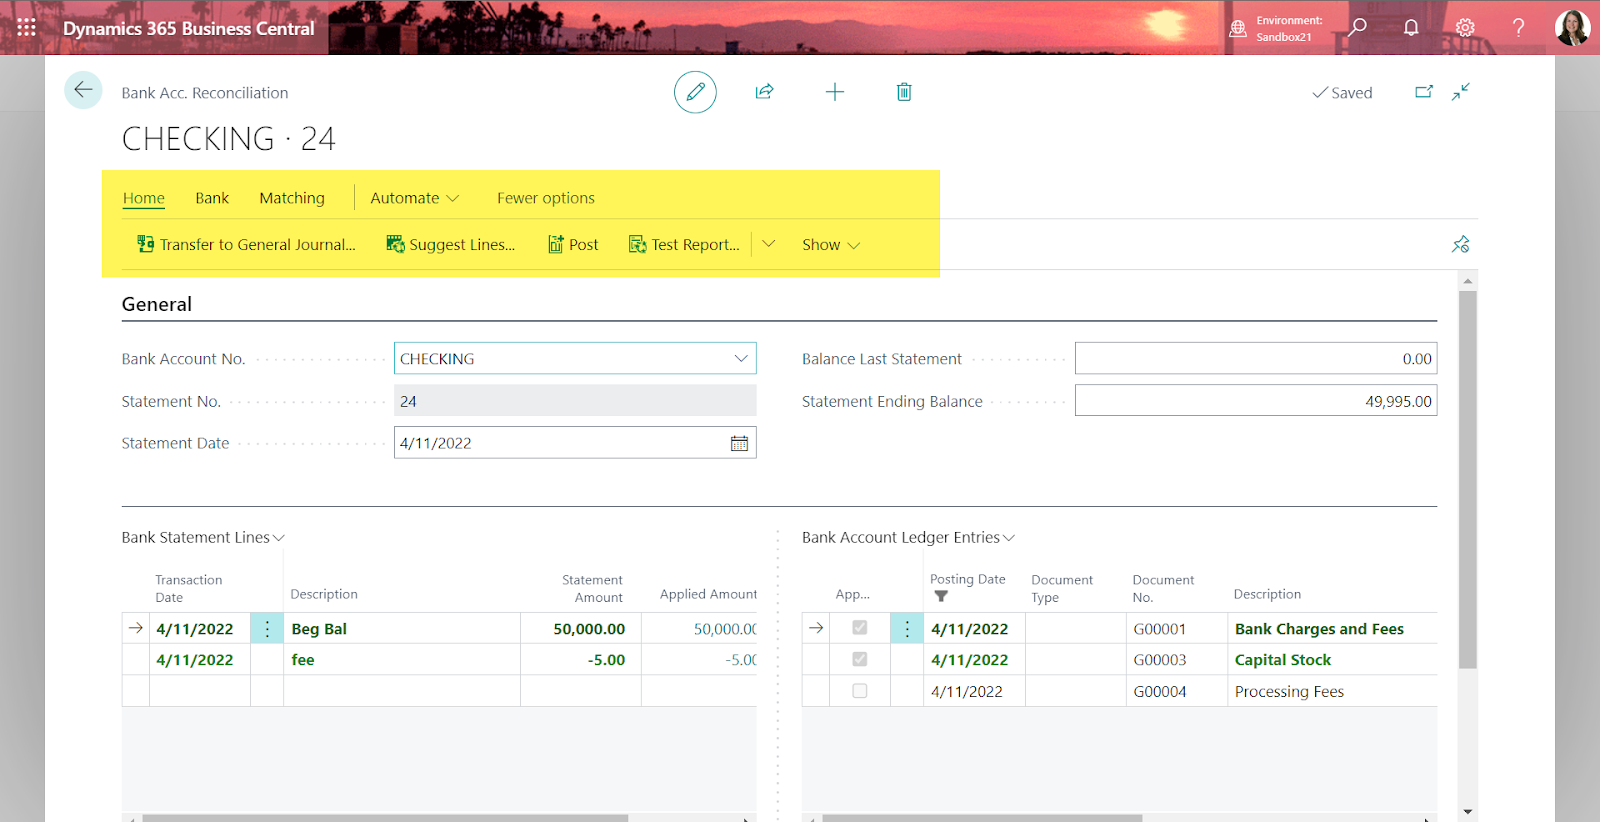The image size is (1600, 822).
Task: Click the page vertical scrollbar thumb
Action: click(1467, 480)
